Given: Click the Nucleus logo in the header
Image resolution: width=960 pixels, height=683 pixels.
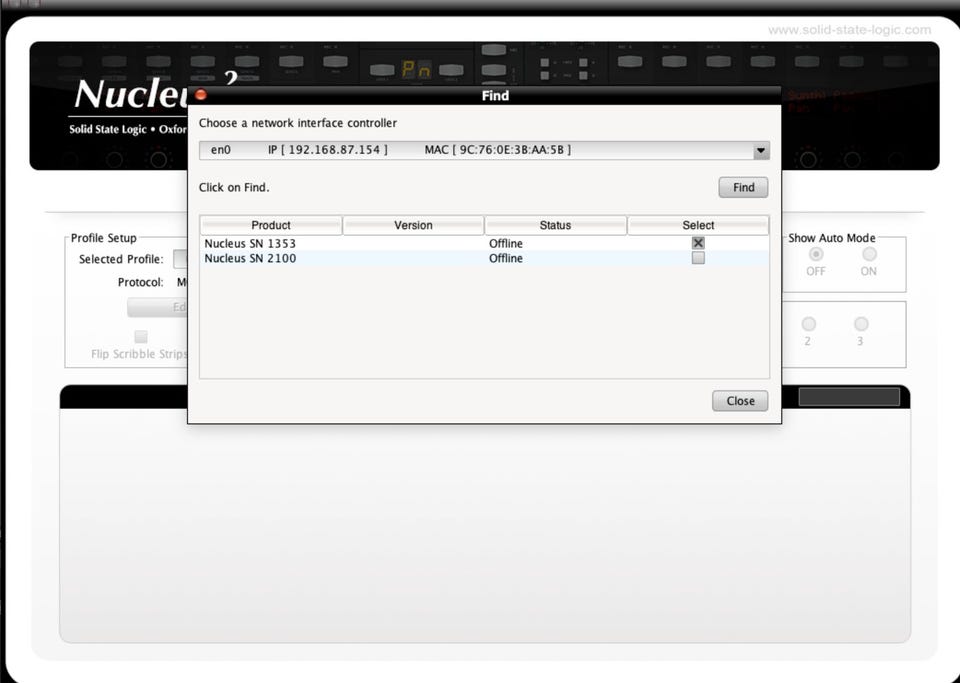Looking at the screenshot, I should (131, 94).
